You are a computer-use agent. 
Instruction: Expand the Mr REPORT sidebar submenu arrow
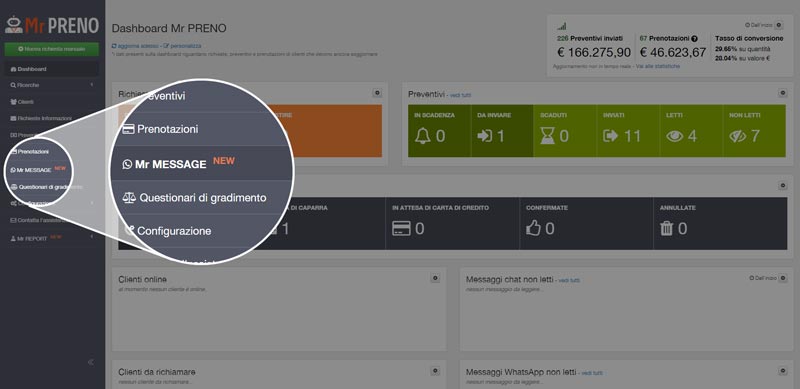92,237
